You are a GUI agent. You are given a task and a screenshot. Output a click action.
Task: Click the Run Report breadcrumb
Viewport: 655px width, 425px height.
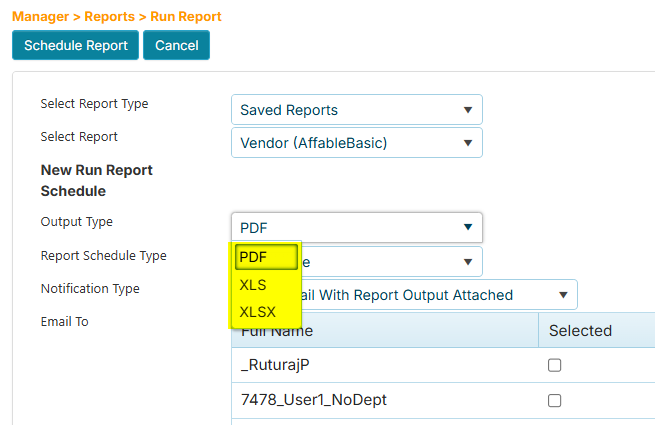point(185,16)
